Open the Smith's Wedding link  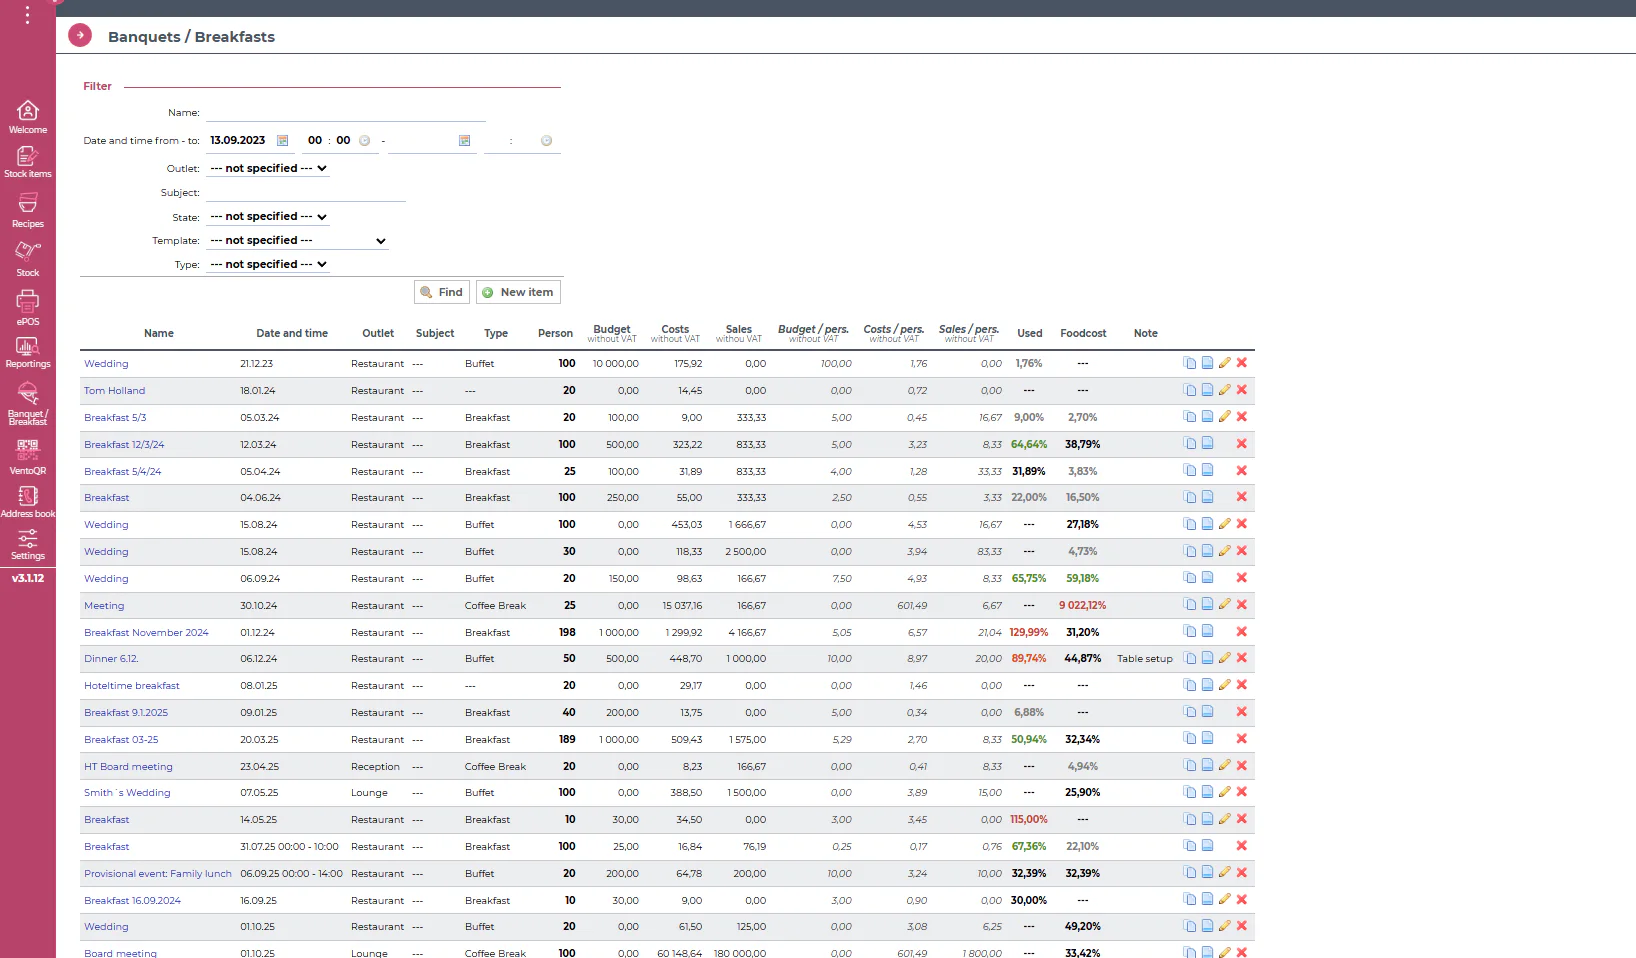coord(127,793)
